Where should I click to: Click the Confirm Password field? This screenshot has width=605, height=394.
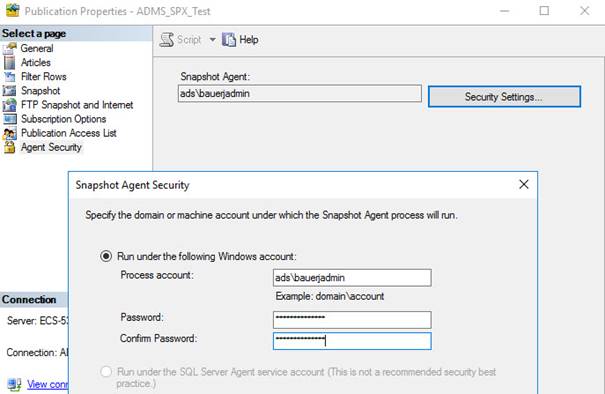tap(352, 341)
